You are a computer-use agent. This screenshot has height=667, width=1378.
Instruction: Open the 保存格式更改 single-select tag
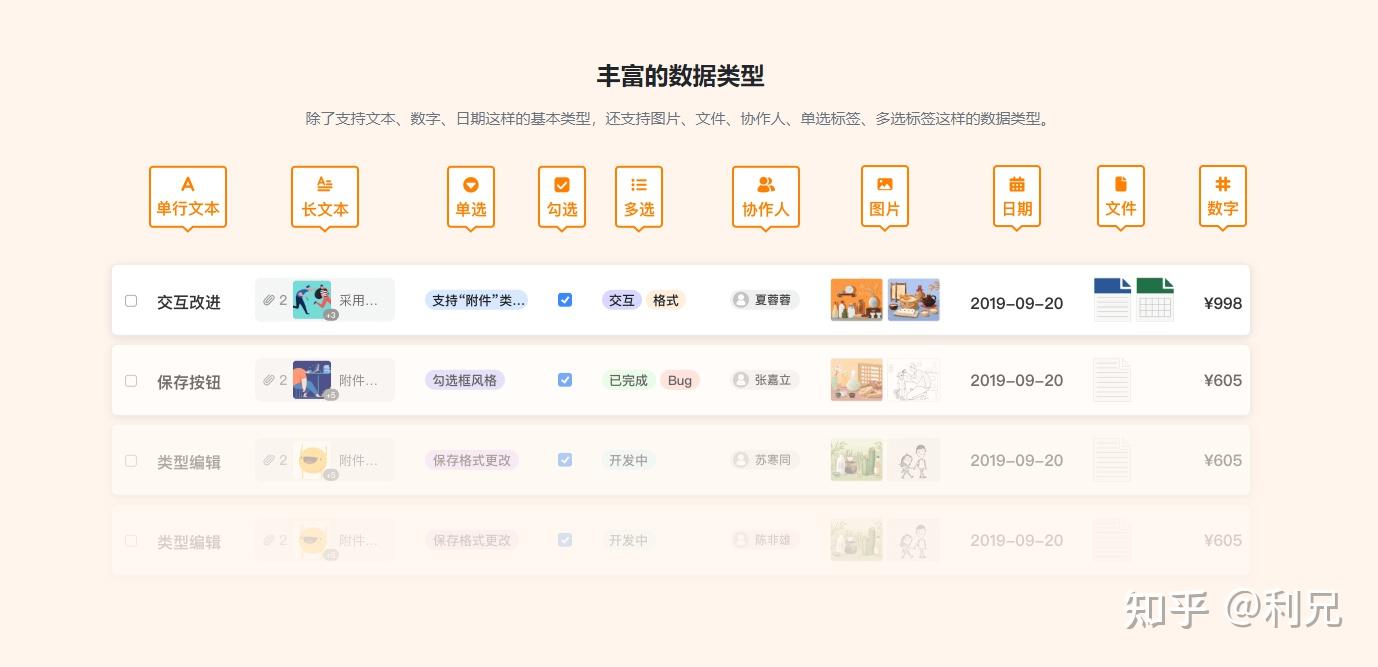471,460
